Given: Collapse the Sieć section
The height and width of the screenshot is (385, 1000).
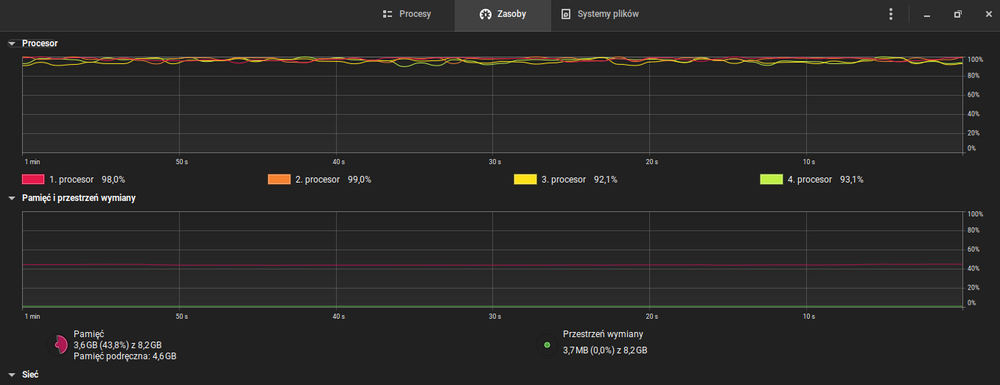Looking at the screenshot, I should coord(11,375).
